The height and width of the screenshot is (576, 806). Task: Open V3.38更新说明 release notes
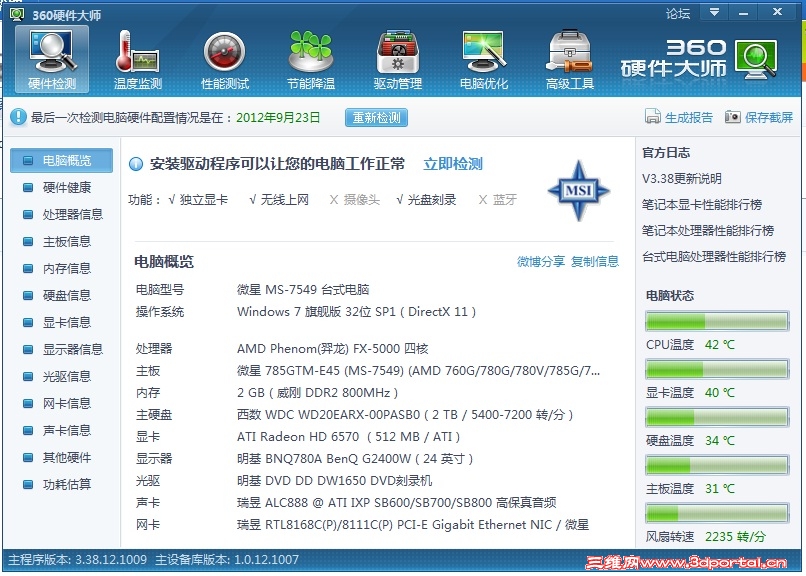pyautogui.click(x=682, y=178)
